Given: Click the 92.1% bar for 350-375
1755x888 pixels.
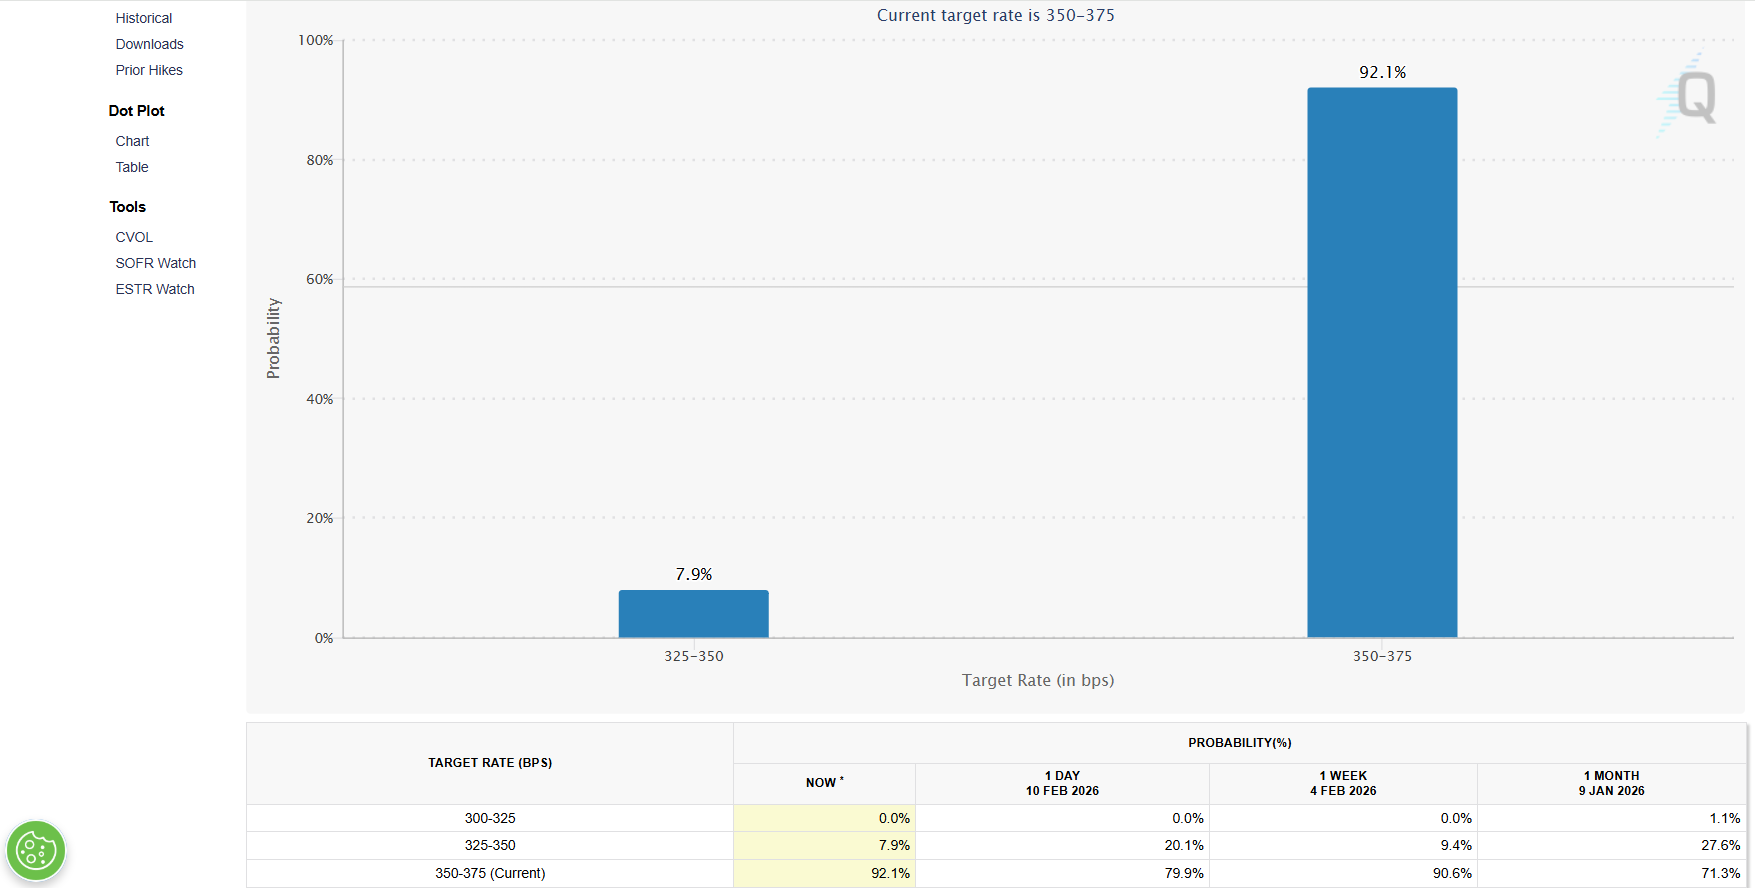Looking at the screenshot, I should click(1381, 362).
